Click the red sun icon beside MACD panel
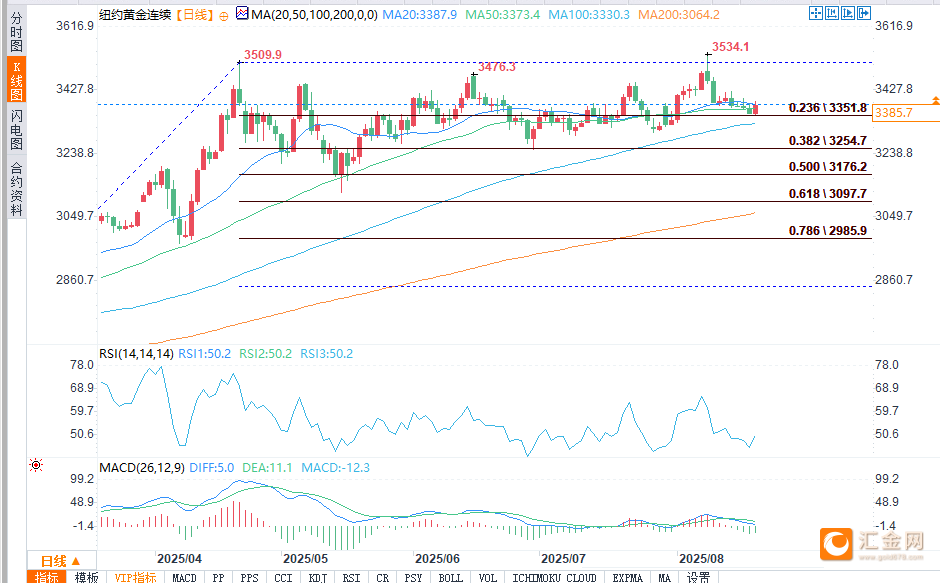The image size is (940, 583). [36, 465]
